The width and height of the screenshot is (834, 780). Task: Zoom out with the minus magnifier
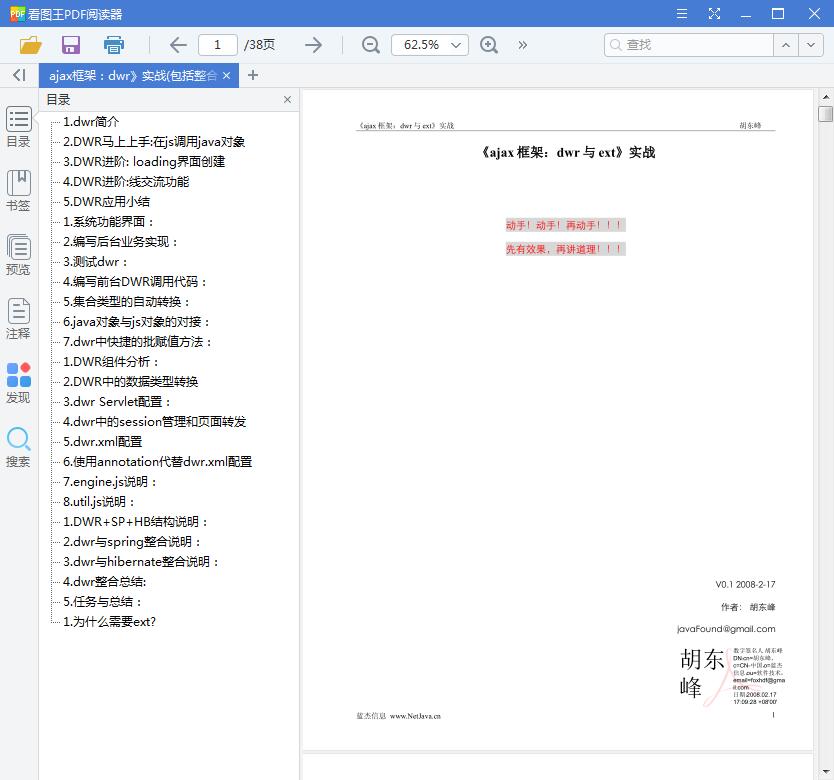[x=370, y=45]
